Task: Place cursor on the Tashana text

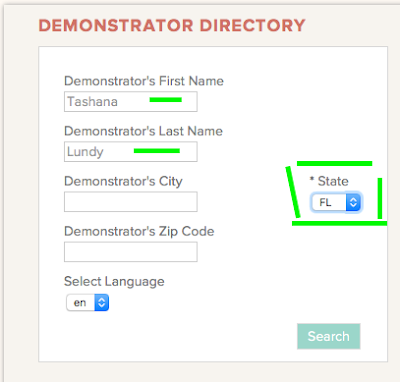Action: pos(92,102)
